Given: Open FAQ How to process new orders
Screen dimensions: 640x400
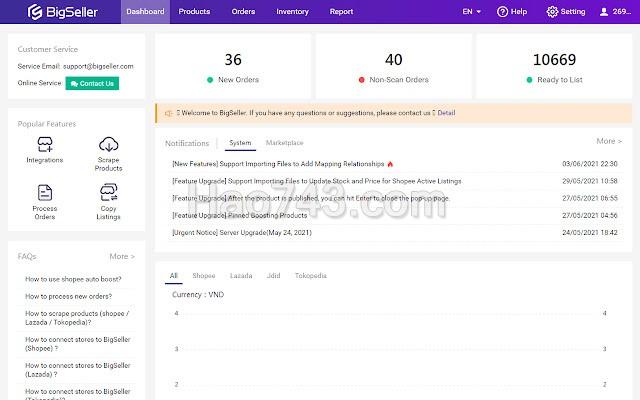Looking at the screenshot, I should tap(69, 296).
